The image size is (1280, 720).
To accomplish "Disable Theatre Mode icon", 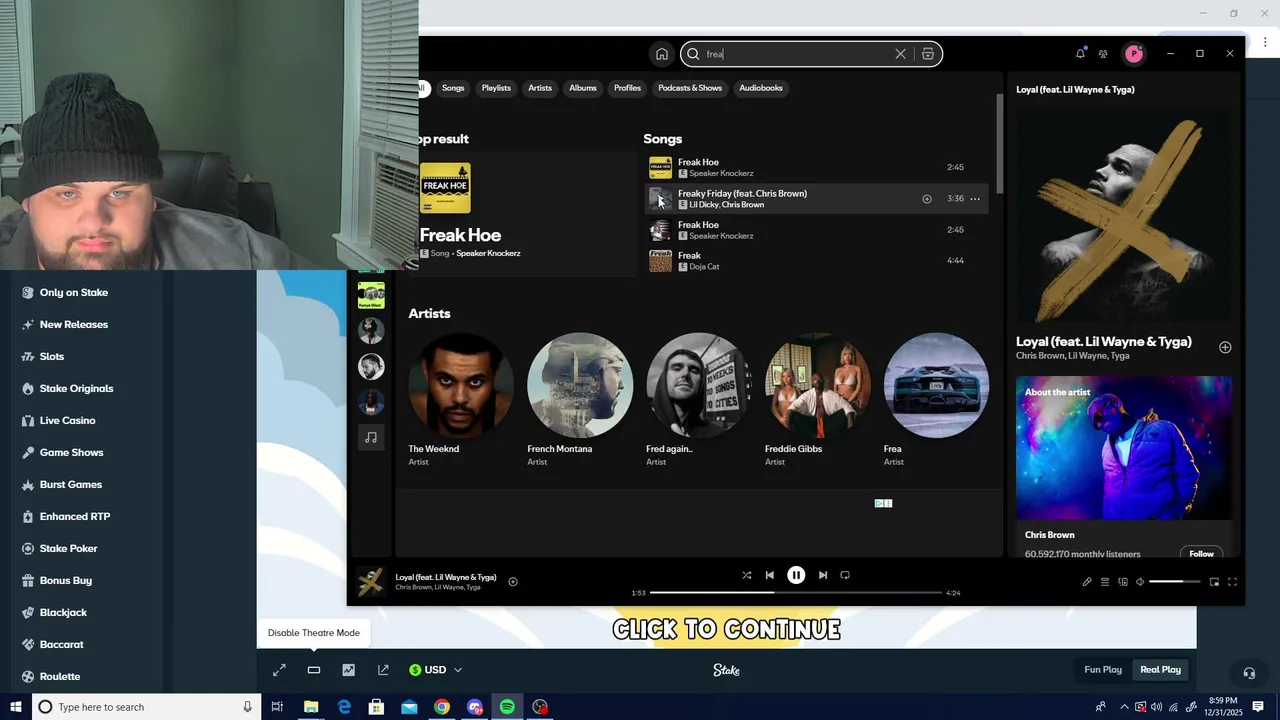I will coord(314,670).
